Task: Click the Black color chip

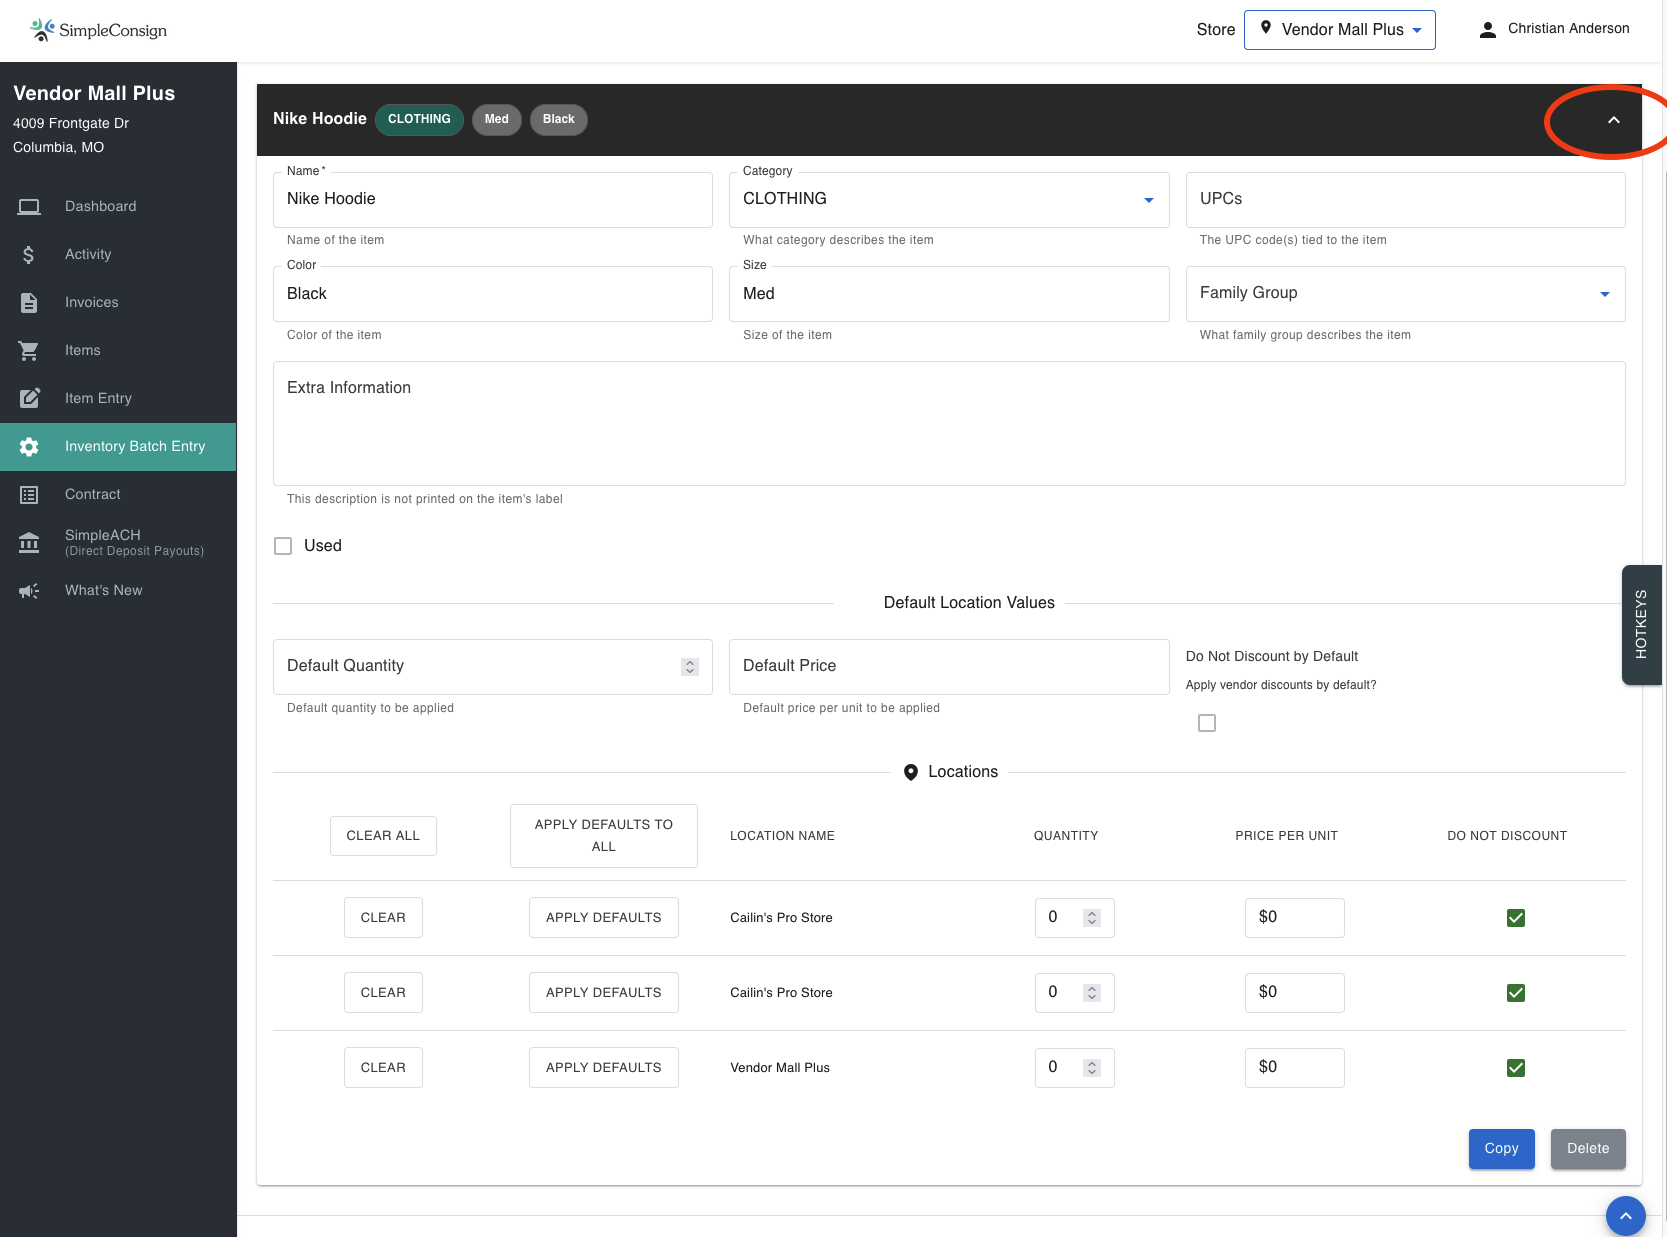Action: point(559,120)
